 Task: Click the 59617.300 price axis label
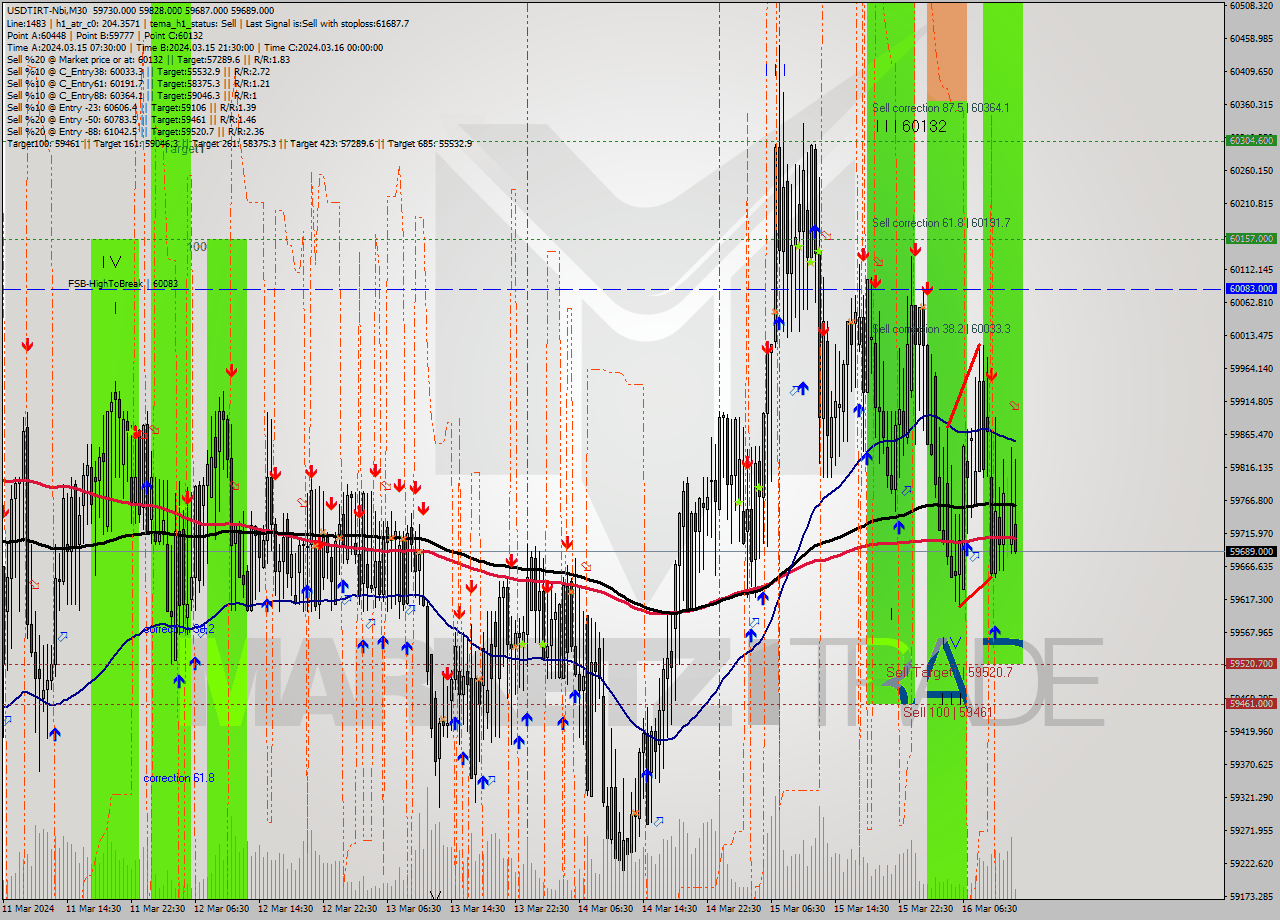tap(1251, 599)
